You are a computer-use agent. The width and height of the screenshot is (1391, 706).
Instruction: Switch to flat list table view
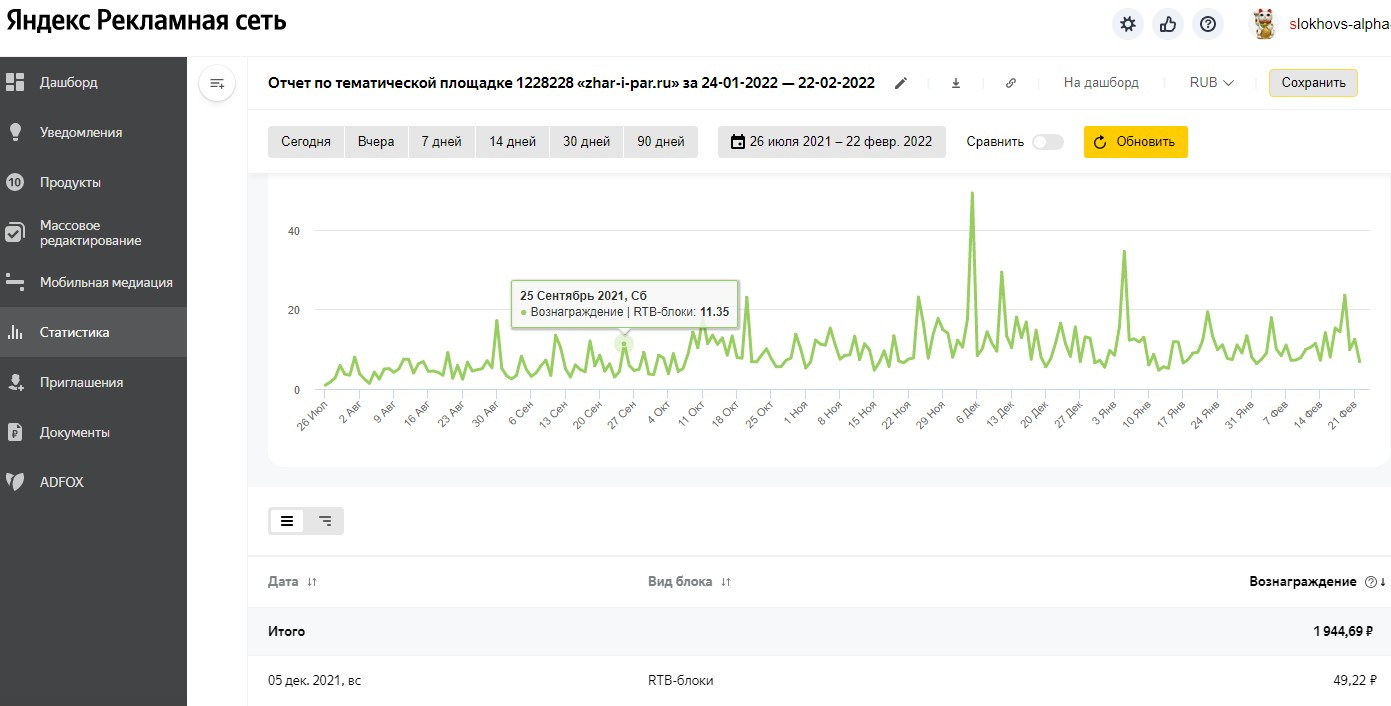287,521
